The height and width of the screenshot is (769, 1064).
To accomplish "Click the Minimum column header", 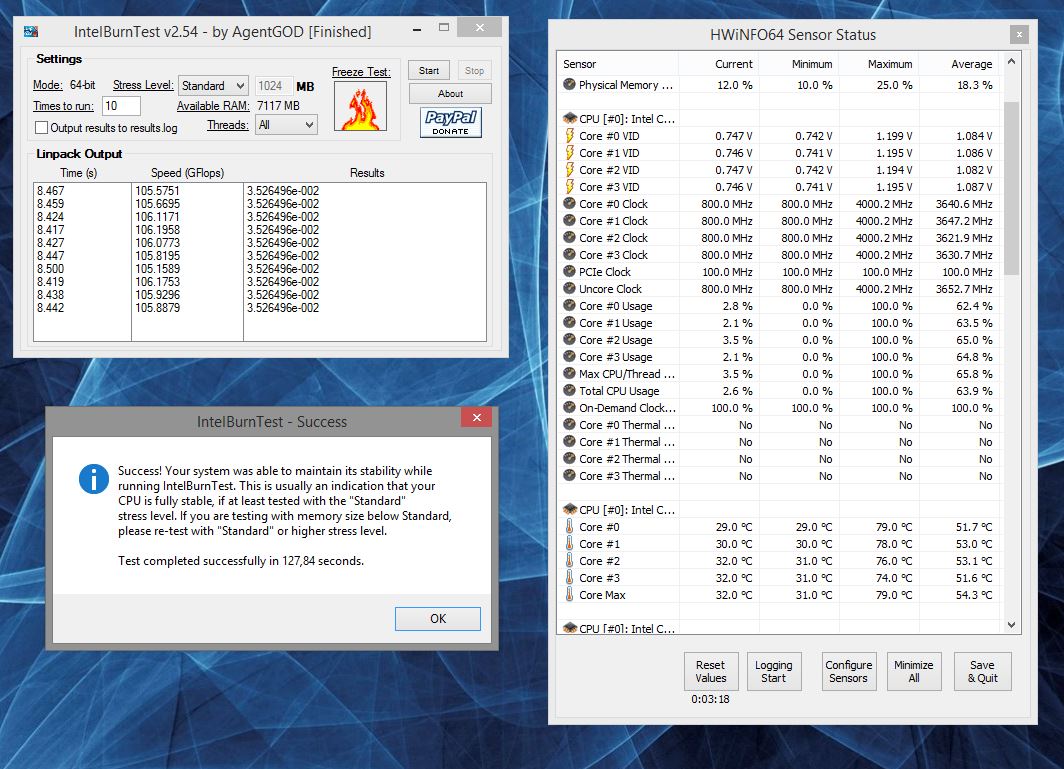I will (798, 64).
